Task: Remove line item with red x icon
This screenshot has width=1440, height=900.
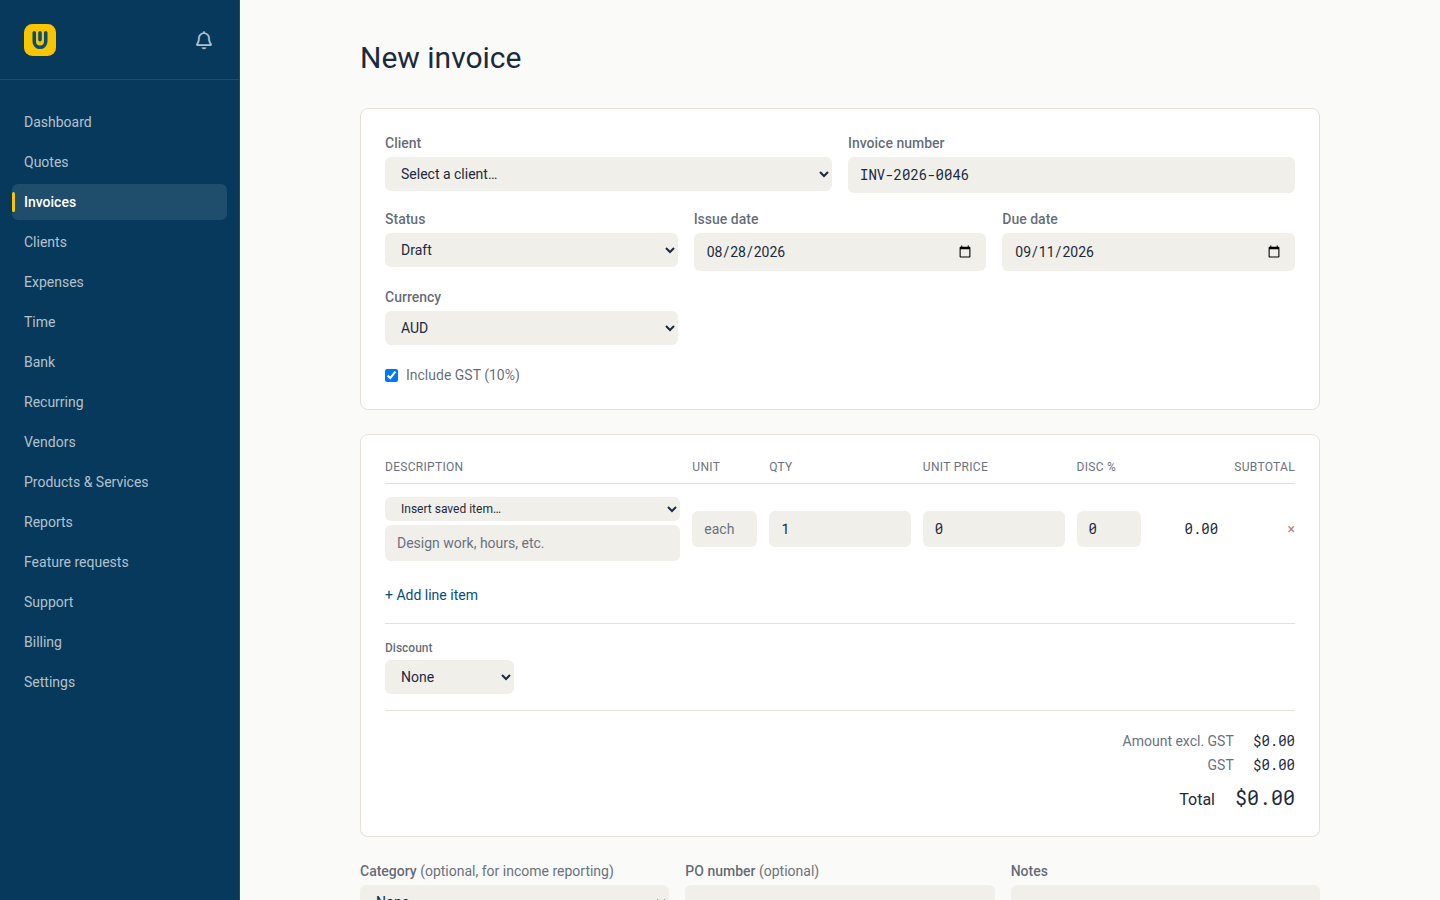Action: [x=1291, y=529]
